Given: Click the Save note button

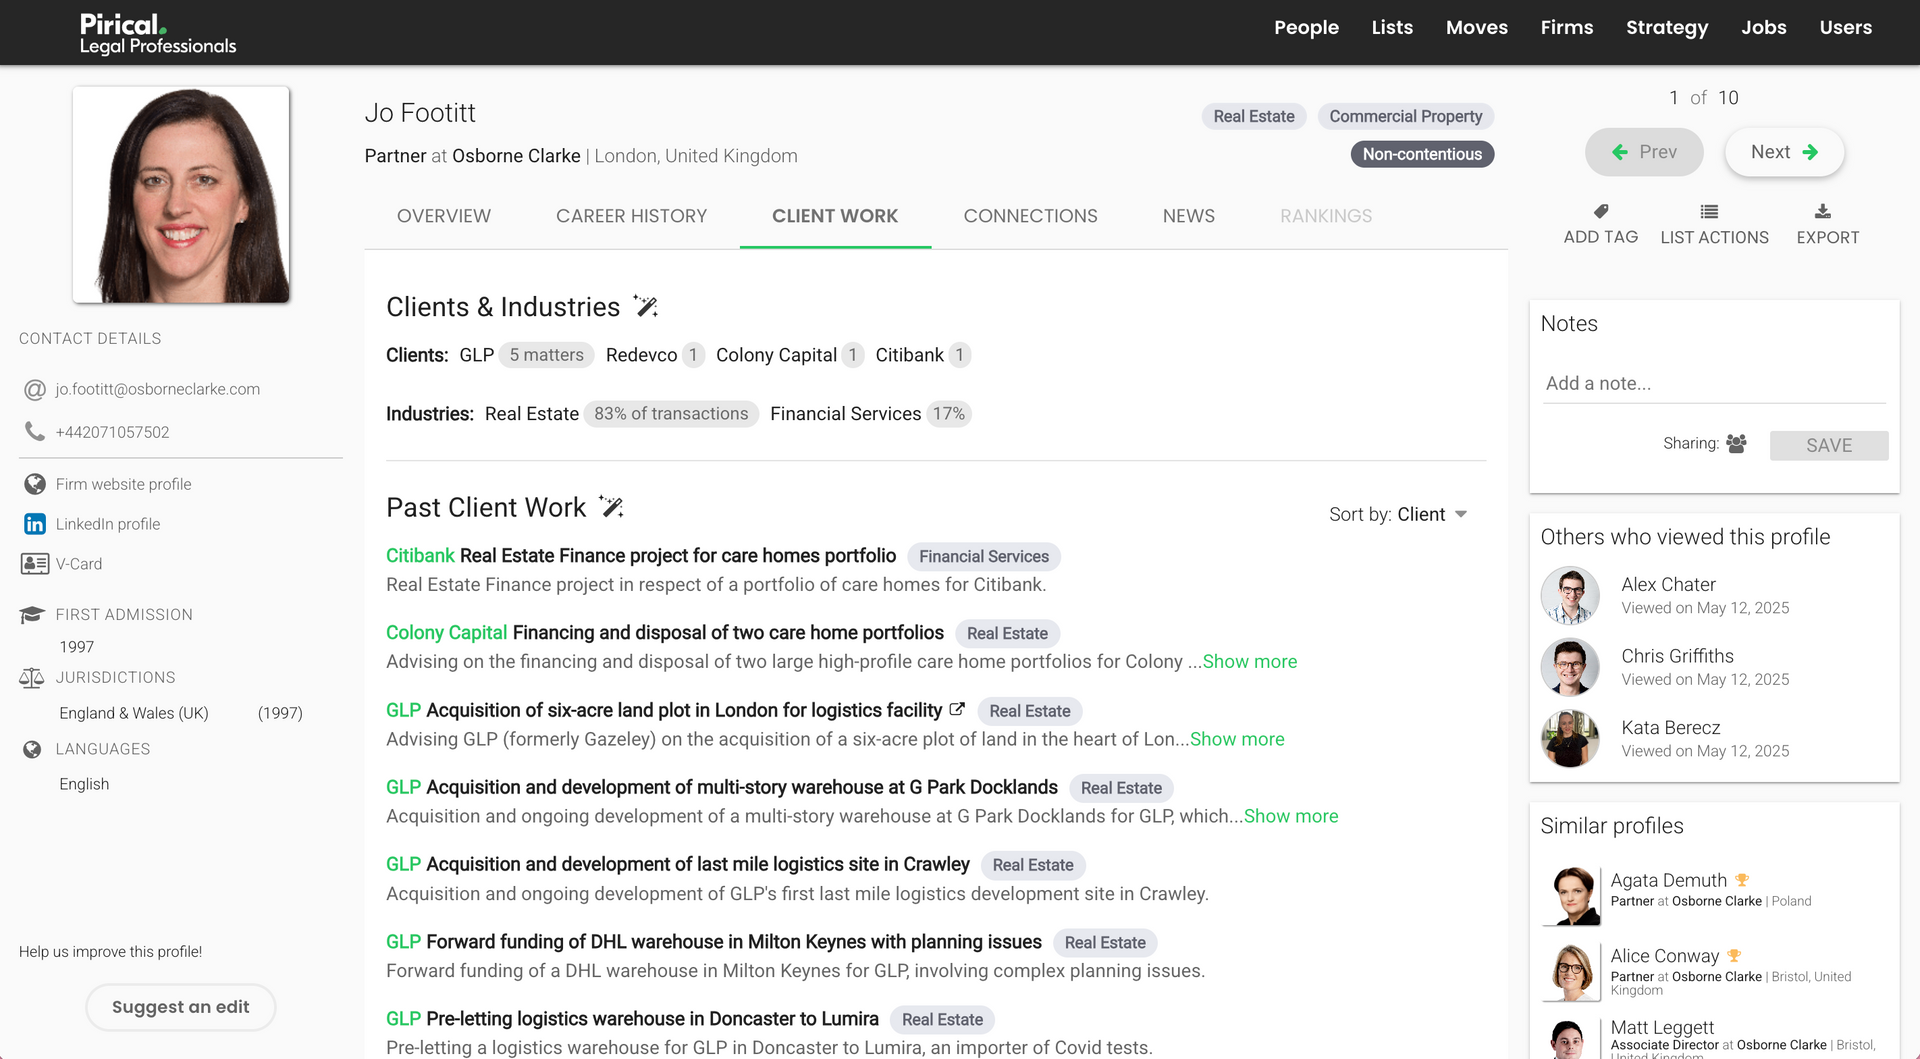Looking at the screenshot, I should point(1829,445).
